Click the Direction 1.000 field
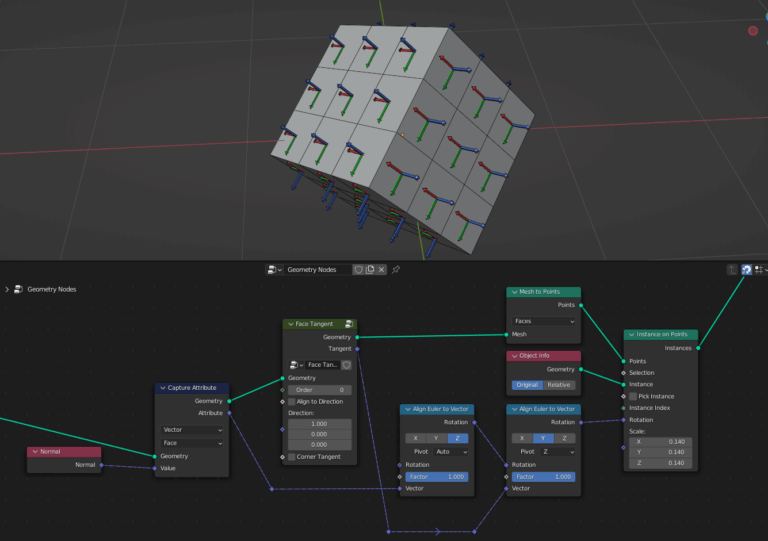Screen dimensions: 768x541 (319, 424)
